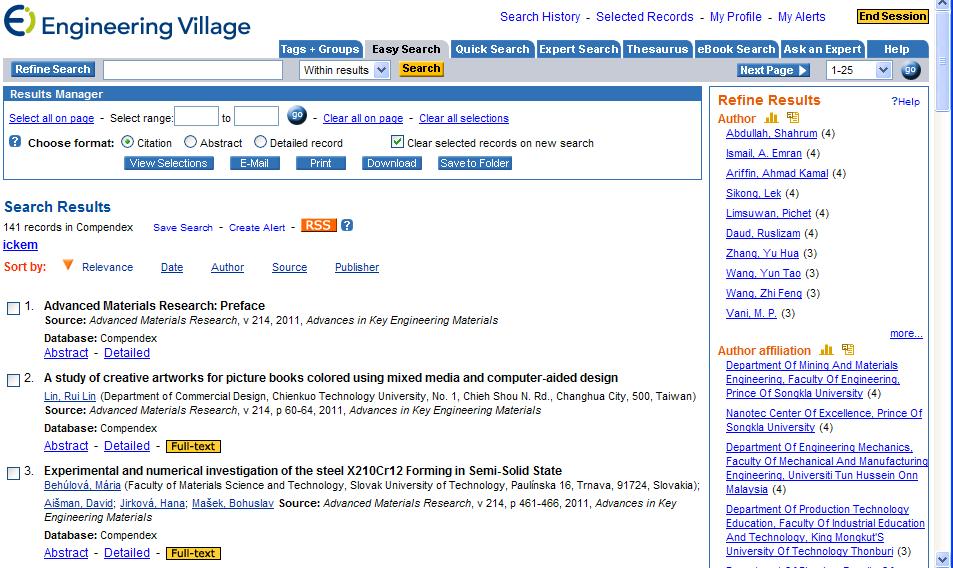Open Selected Records link
953x568 pixels.
(x=644, y=16)
